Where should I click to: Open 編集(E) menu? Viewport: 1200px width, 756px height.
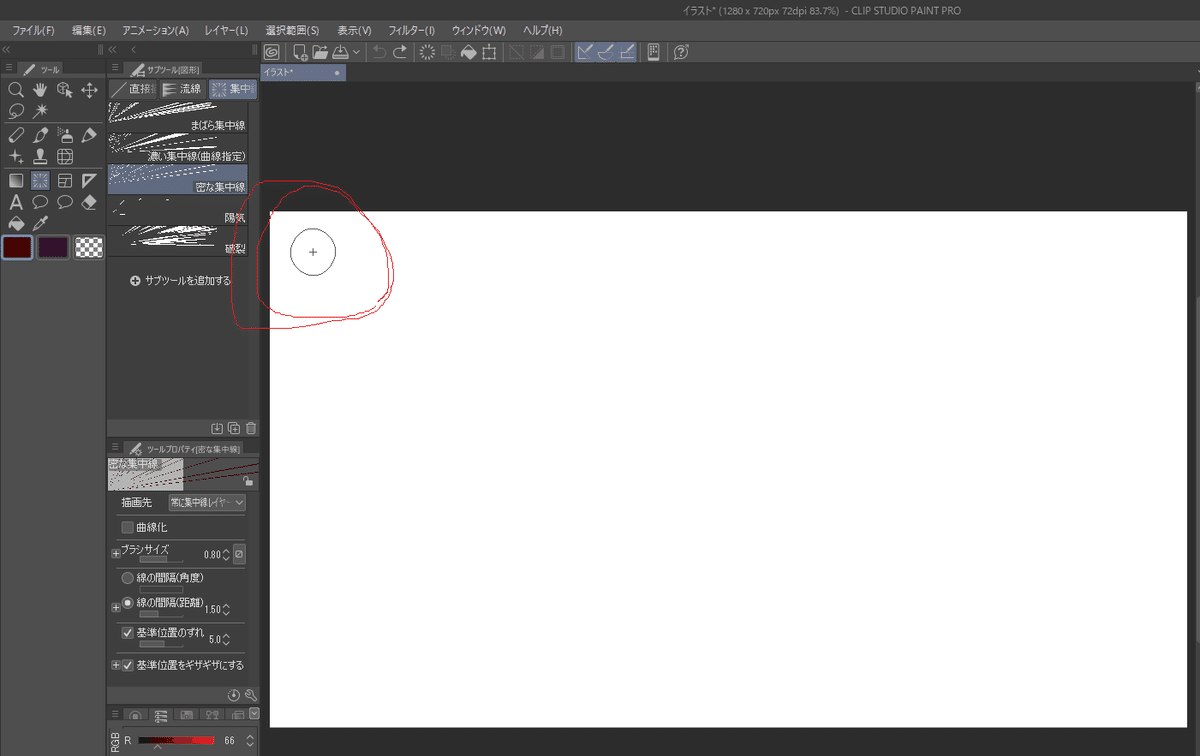[89, 30]
